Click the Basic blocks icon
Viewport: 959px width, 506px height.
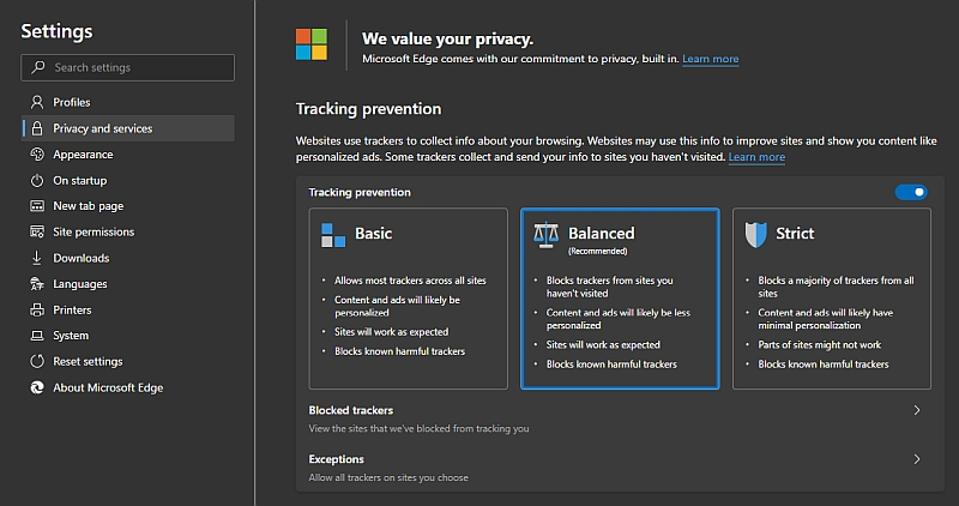click(x=333, y=236)
